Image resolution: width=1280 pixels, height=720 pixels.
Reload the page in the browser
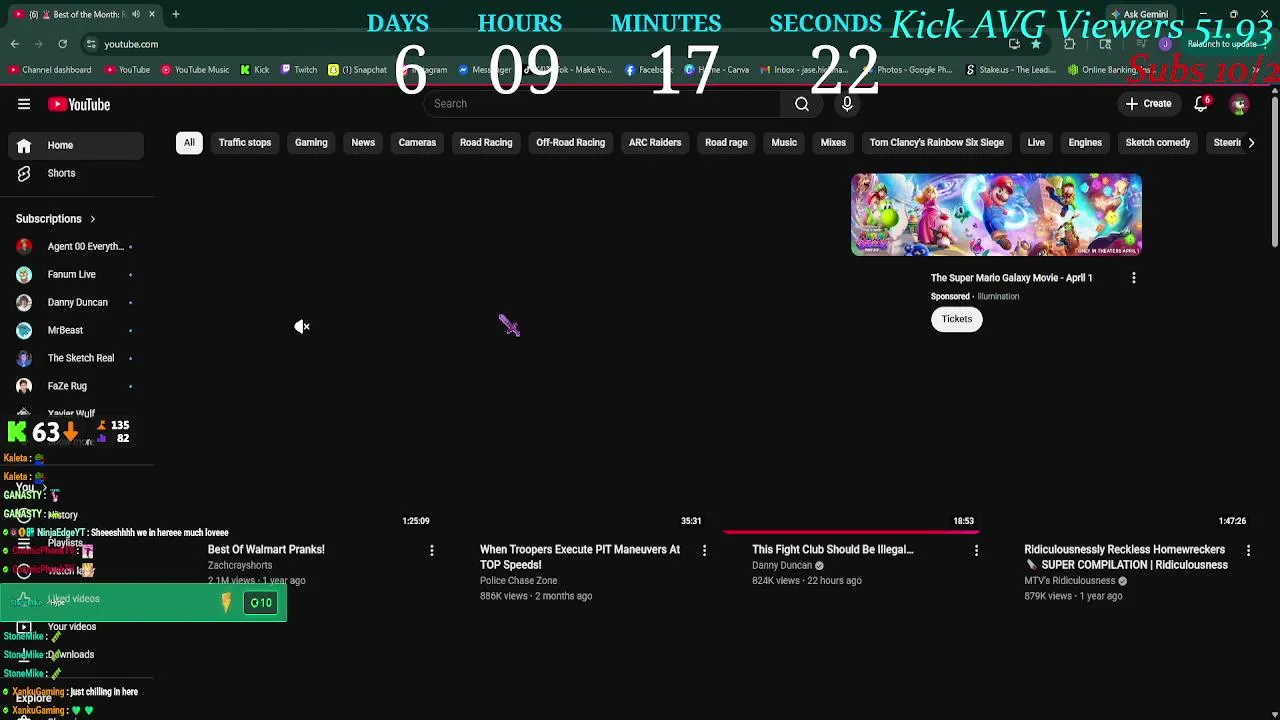[62, 44]
